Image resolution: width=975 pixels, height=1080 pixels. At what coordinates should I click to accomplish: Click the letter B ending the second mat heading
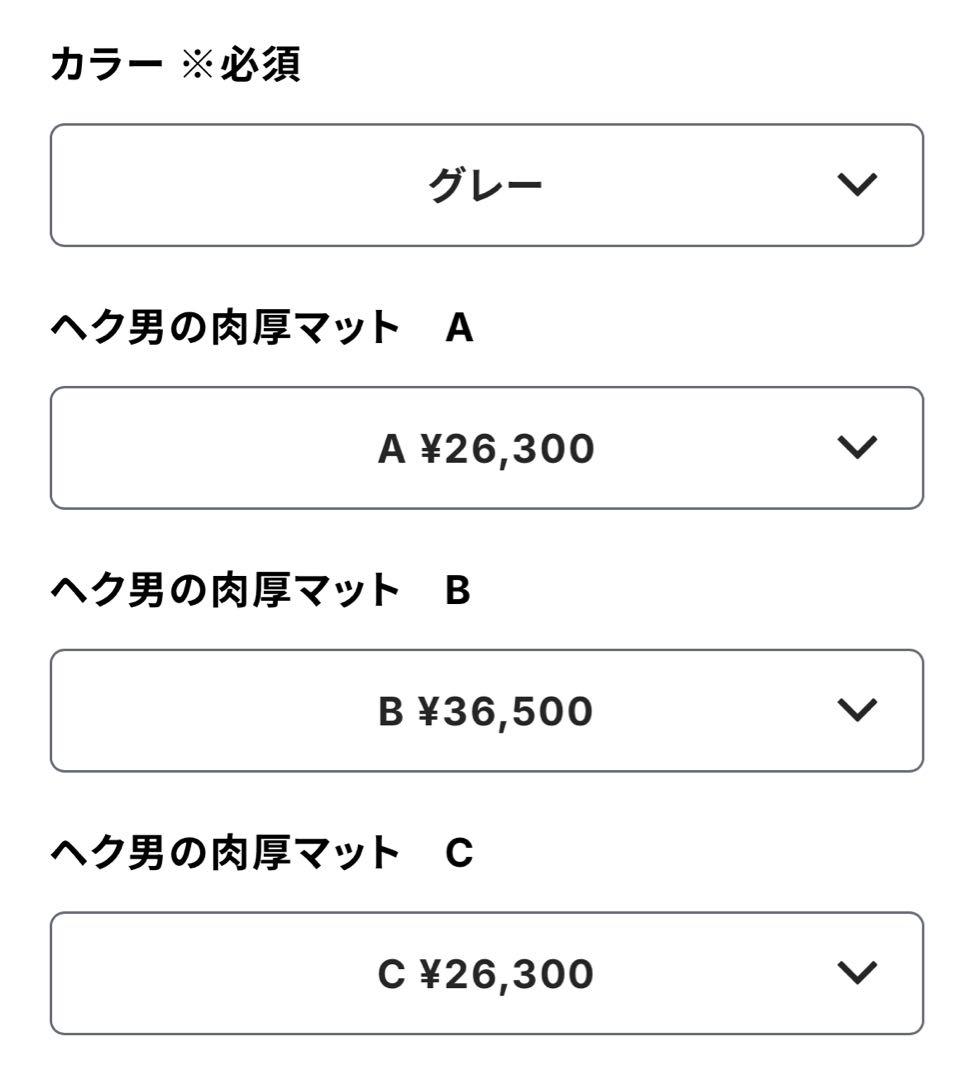coord(457,592)
